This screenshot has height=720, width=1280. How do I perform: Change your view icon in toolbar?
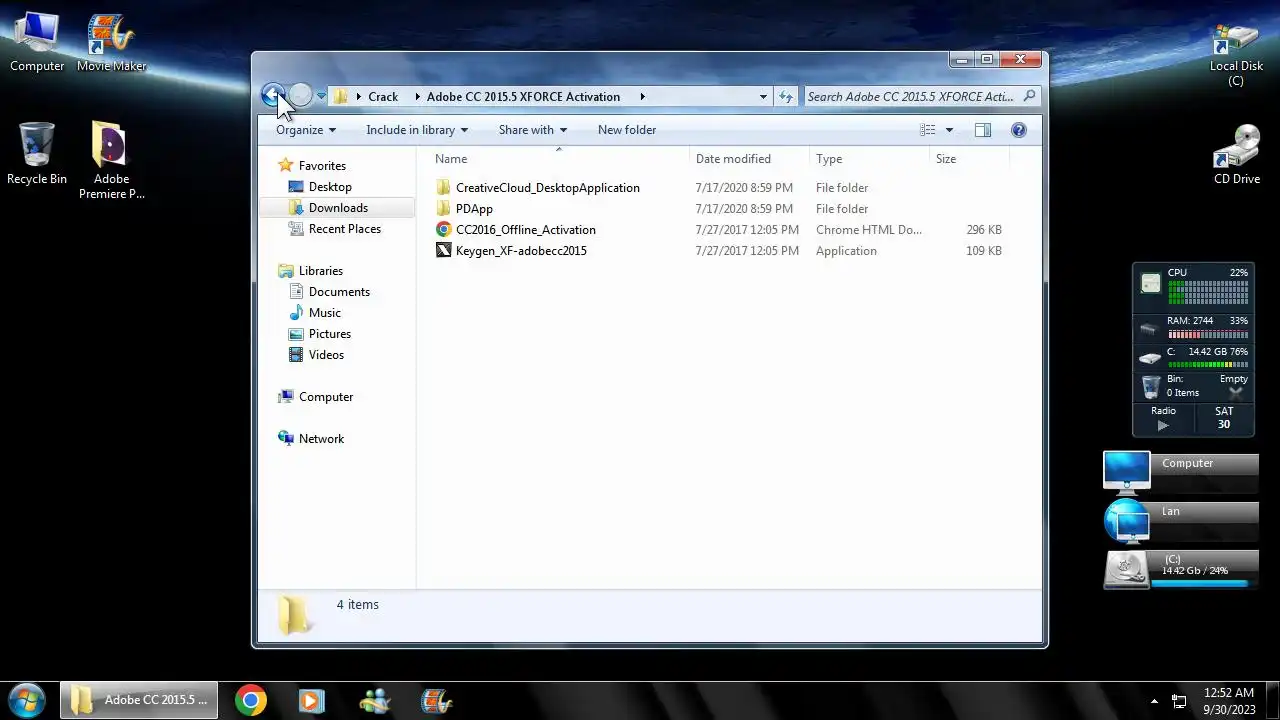point(928,130)
